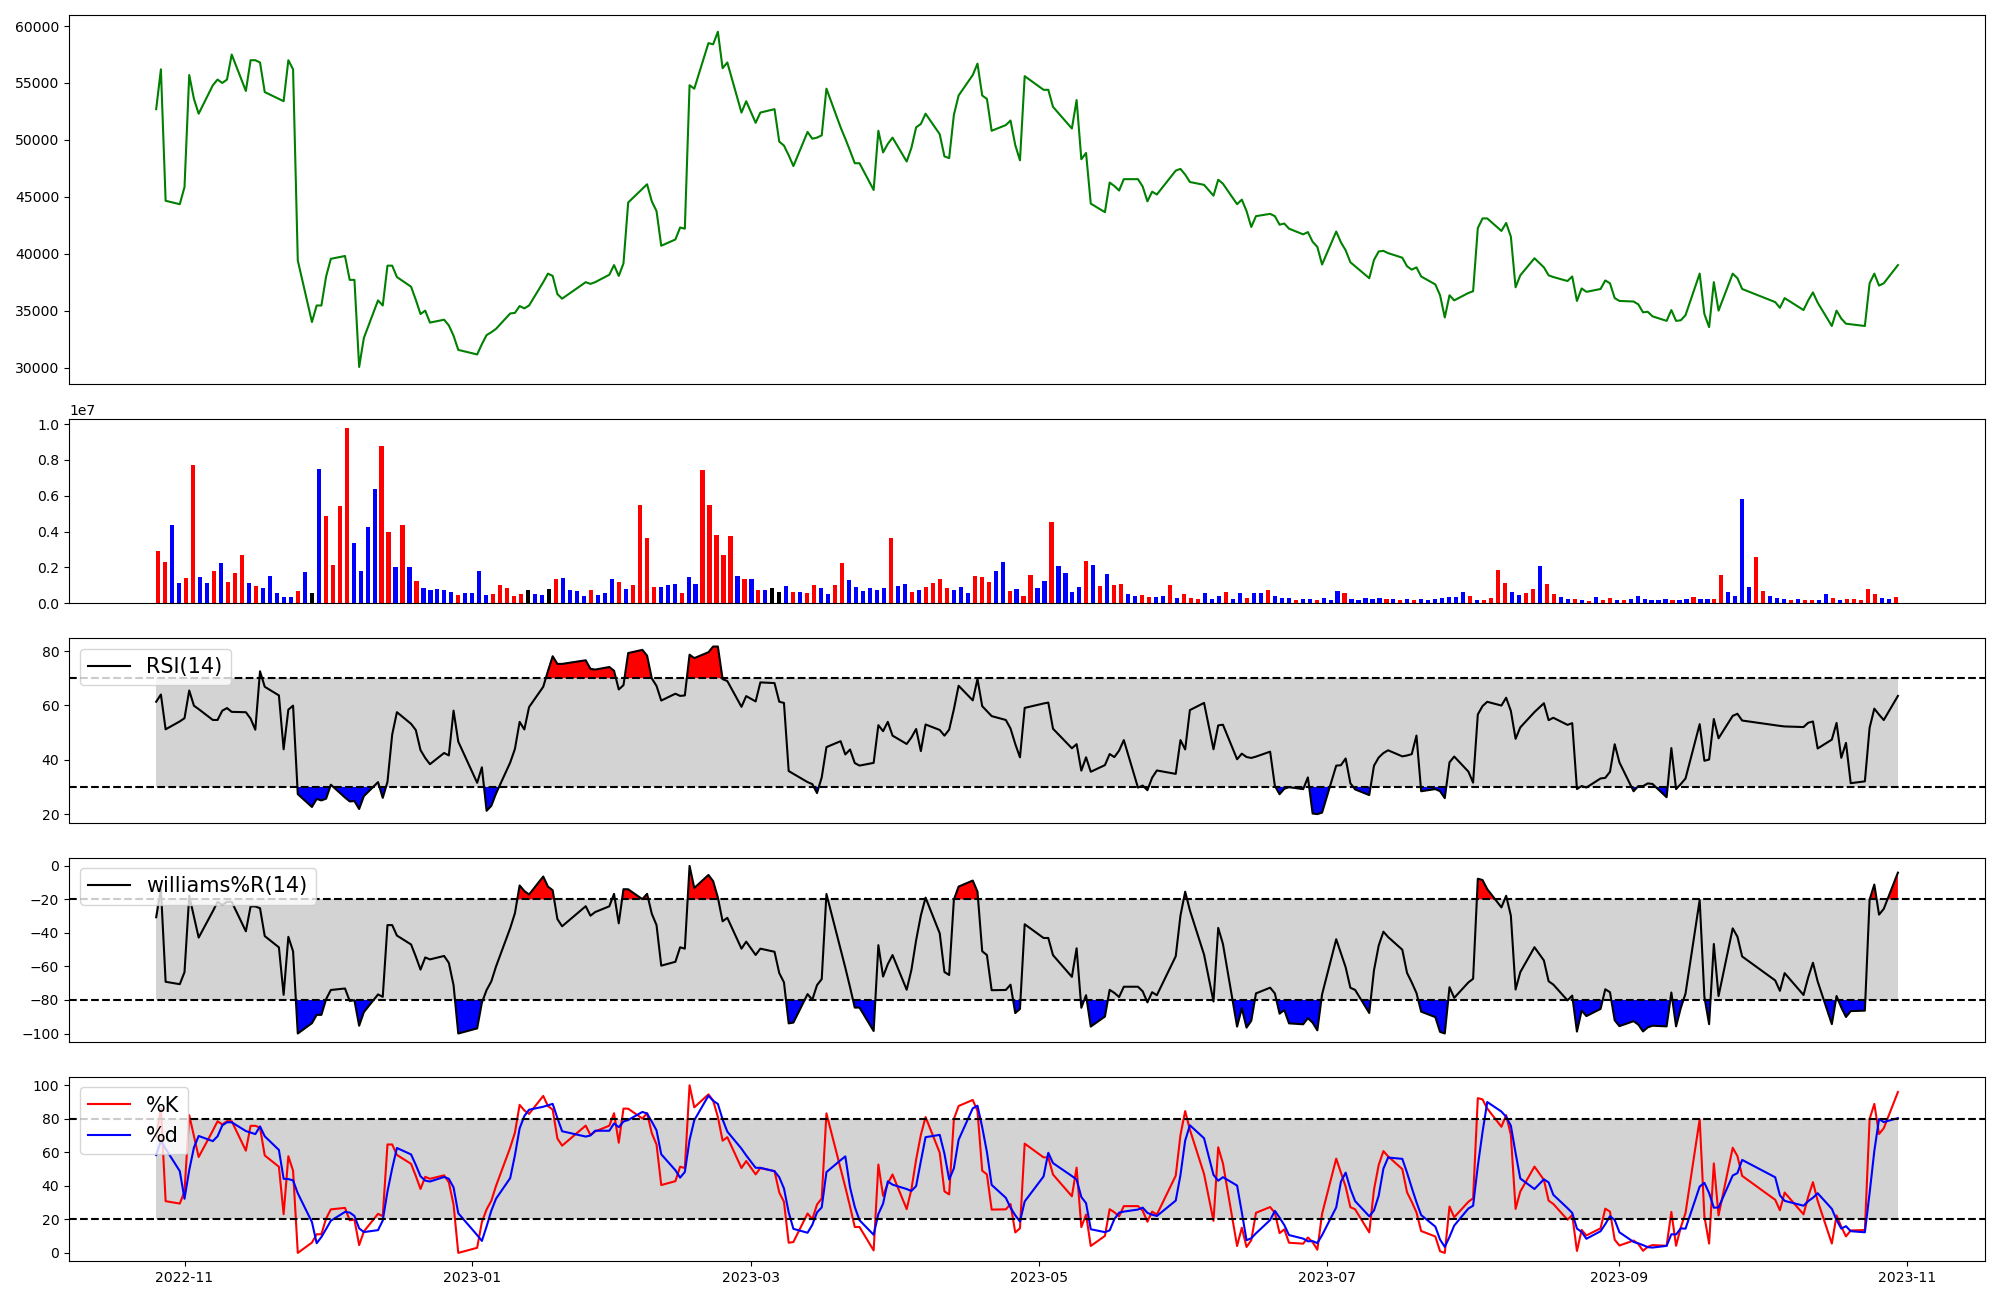Click the 100 tick on stochastic axis
This screenshot has width=2000, height=1300.
point(47,1086)
